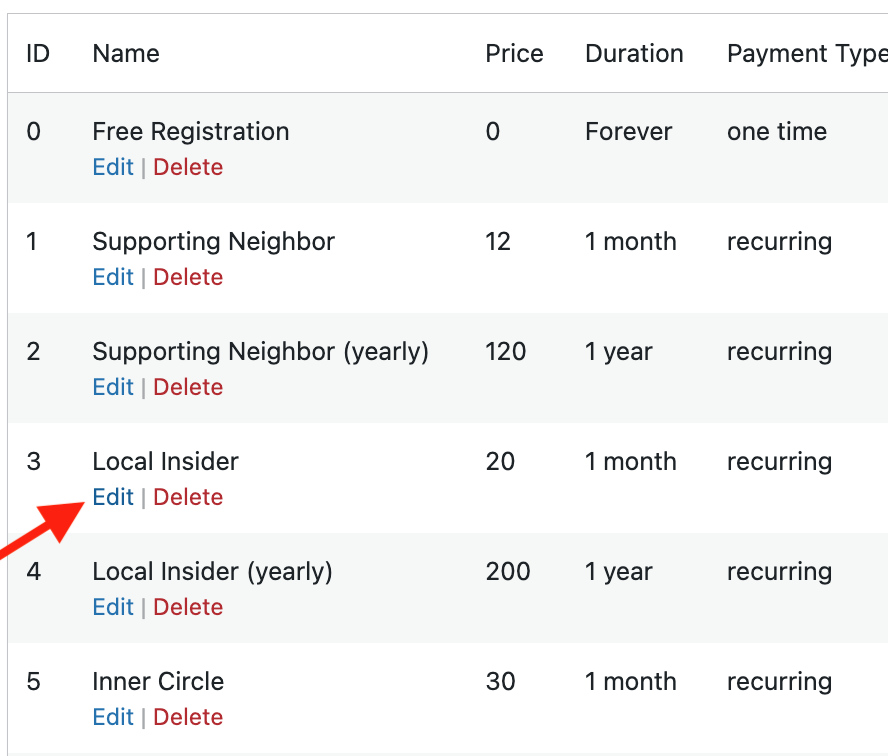Delete the Local Insider monthly level
Viewport: 888px width, 756px height.
188,497
